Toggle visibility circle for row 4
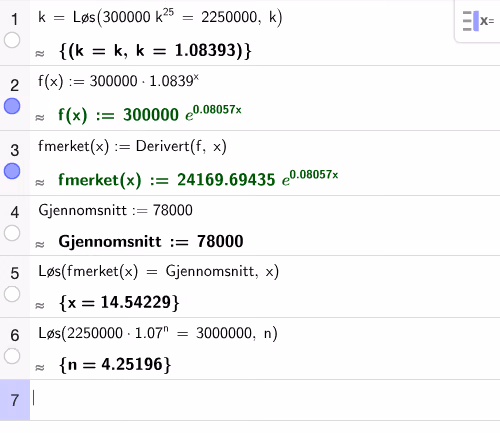This screenshot has height=433, width=500. [x=12, y=233]
